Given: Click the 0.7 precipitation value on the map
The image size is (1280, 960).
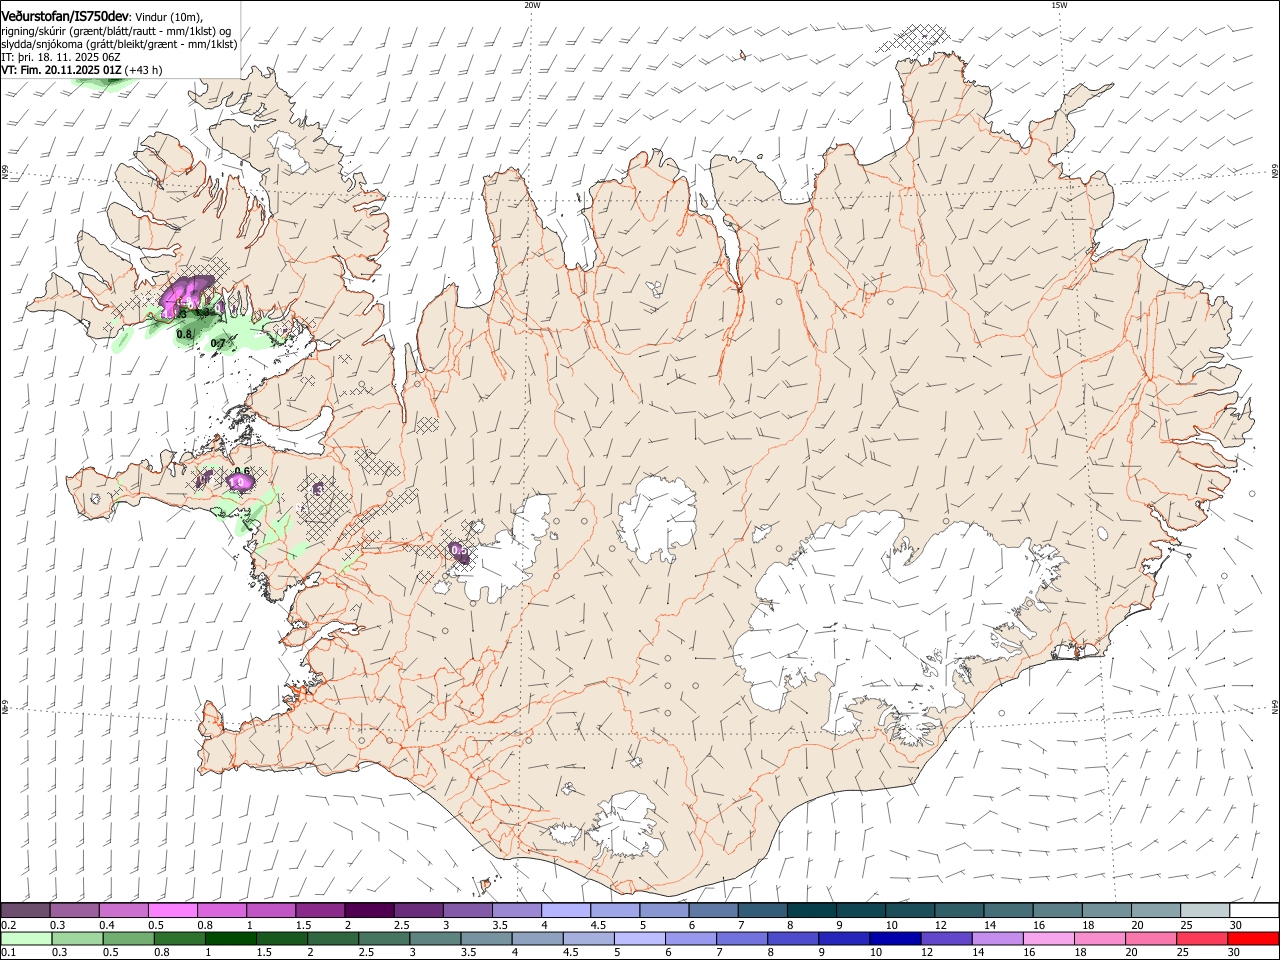Looking at the screenshot, I should pyautogui.click(x=218, y=344).
